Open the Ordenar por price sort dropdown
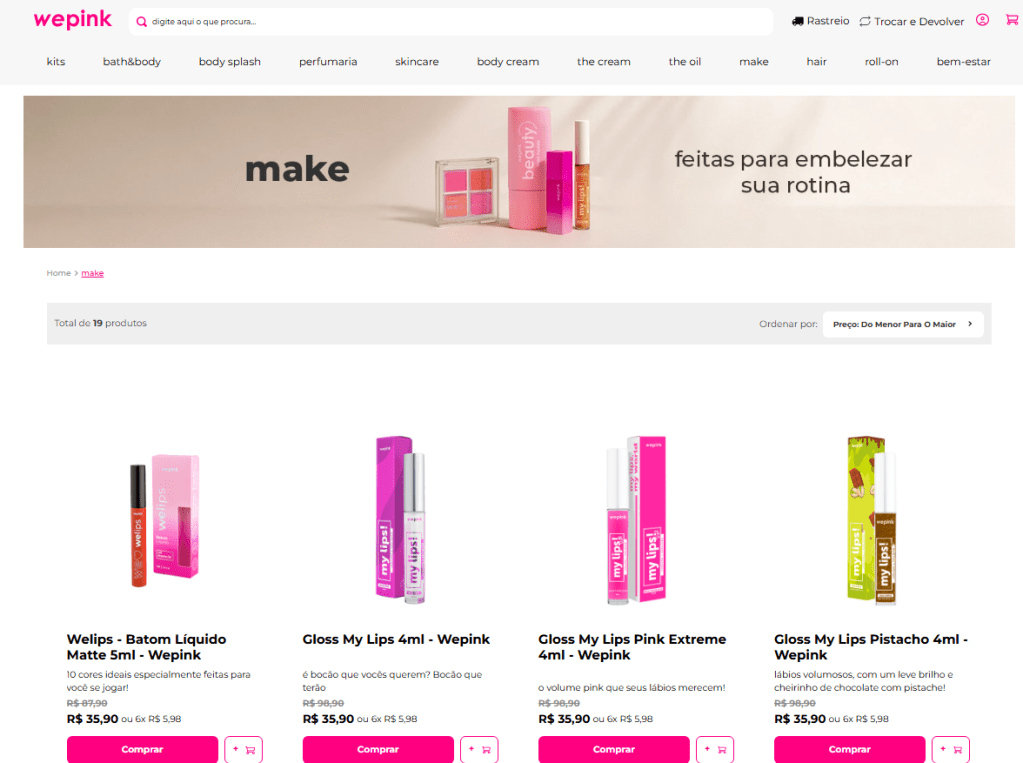This screenshot has width=1023, height=763. (x=903, y=324)
